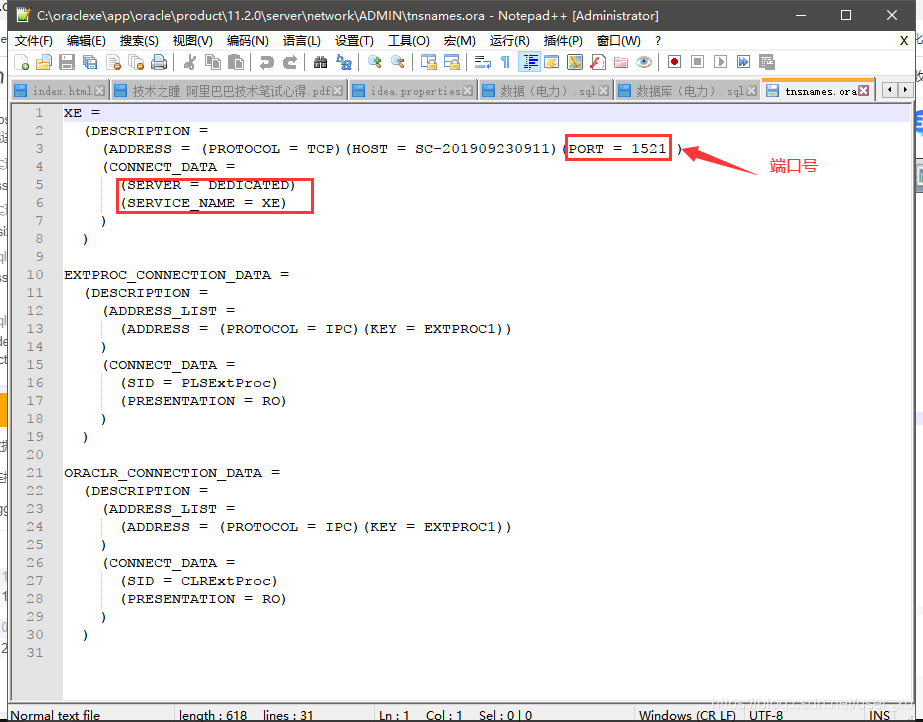Click the Cut scissors icon
The height and width of the screenshot is (722, 923).
(190, 62)
